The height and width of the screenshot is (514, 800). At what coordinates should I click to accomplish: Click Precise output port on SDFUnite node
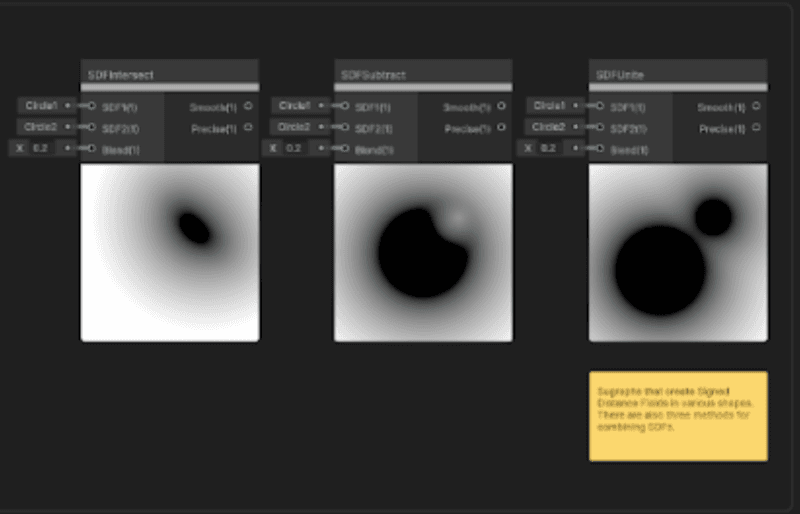(x=756, y=127)
